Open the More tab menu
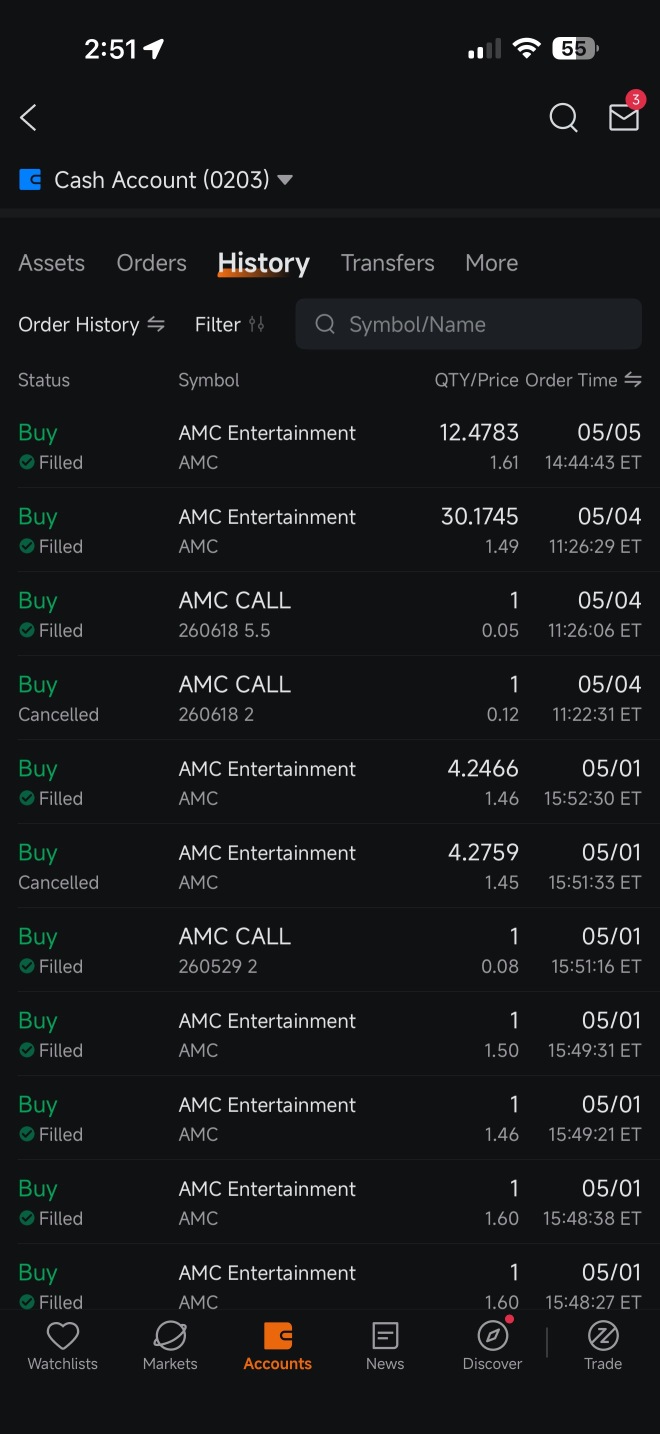 click(x=492, y=263)
